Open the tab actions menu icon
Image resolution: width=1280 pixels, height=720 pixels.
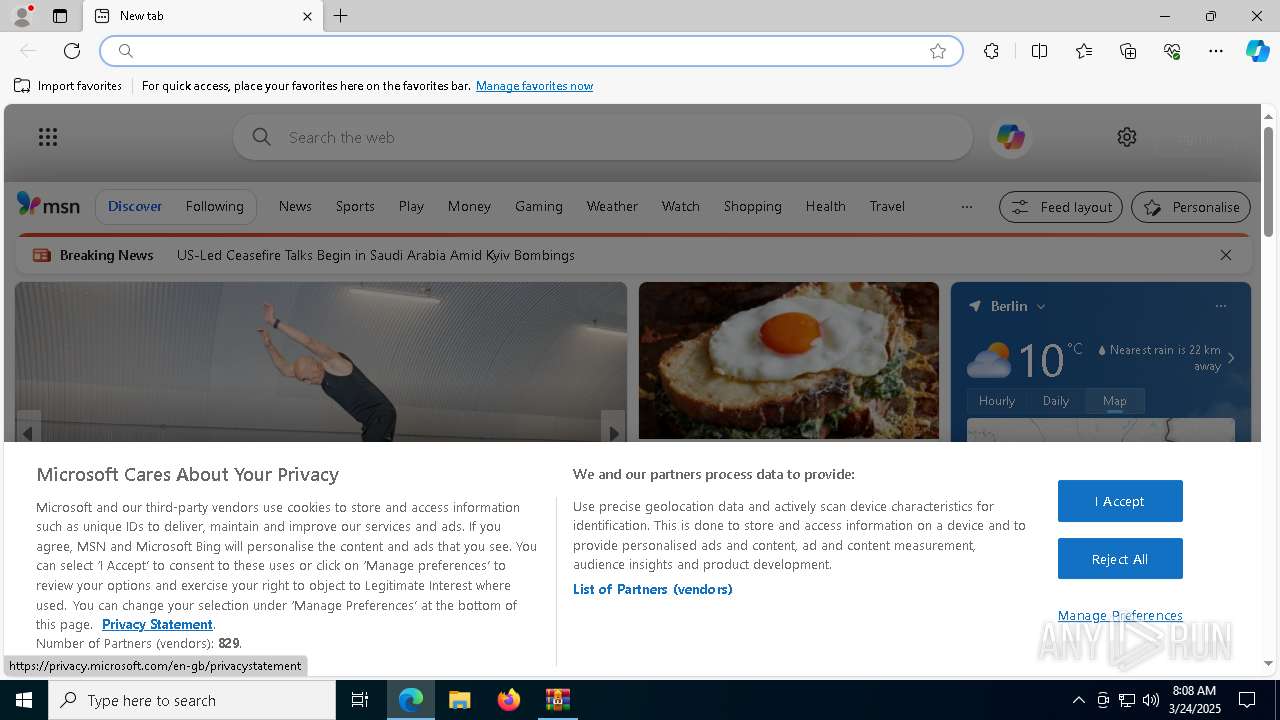point(60,16)
